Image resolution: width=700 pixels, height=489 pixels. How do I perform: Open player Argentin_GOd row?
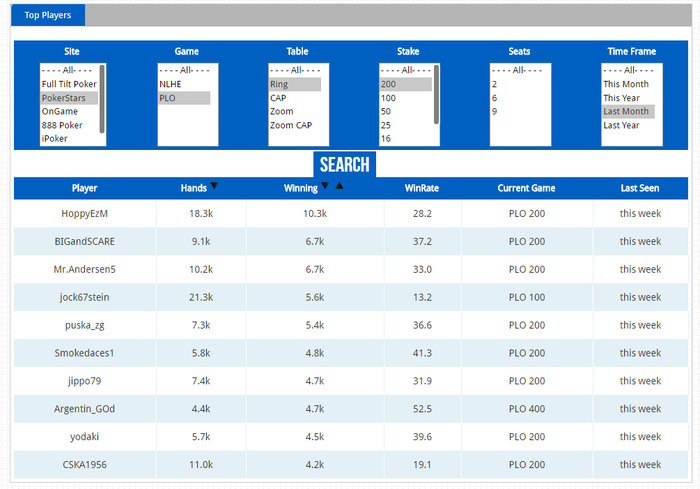pyautogui.click(x=351, y=409)
